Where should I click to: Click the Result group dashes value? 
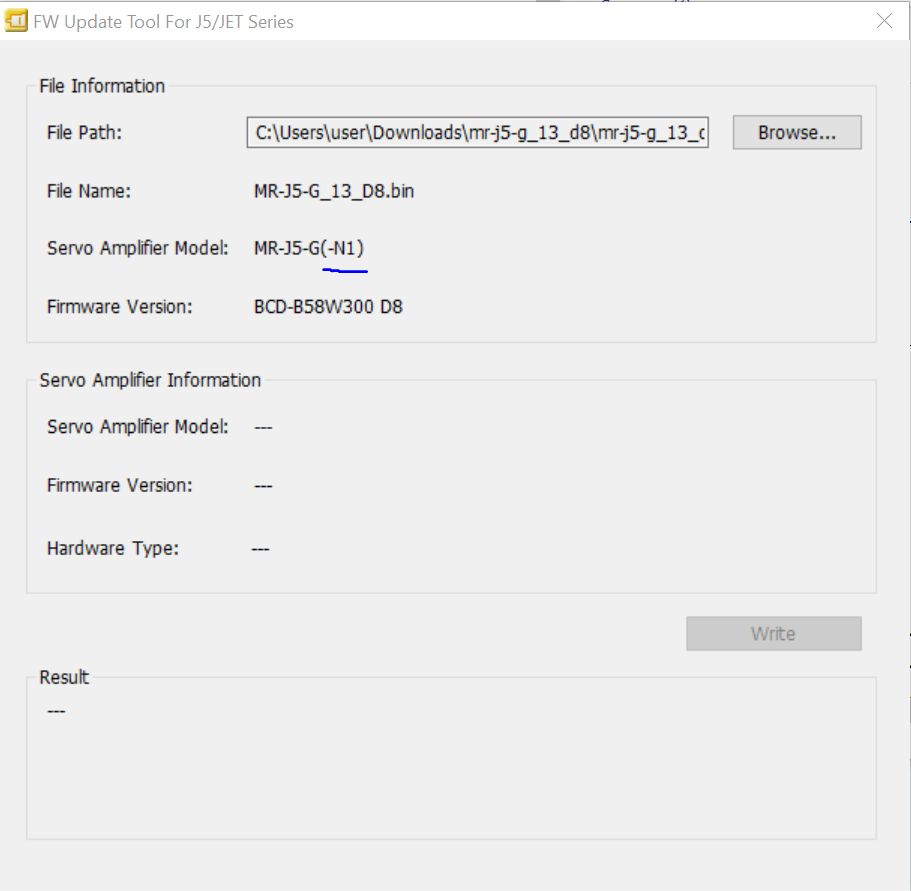(56, 711)
